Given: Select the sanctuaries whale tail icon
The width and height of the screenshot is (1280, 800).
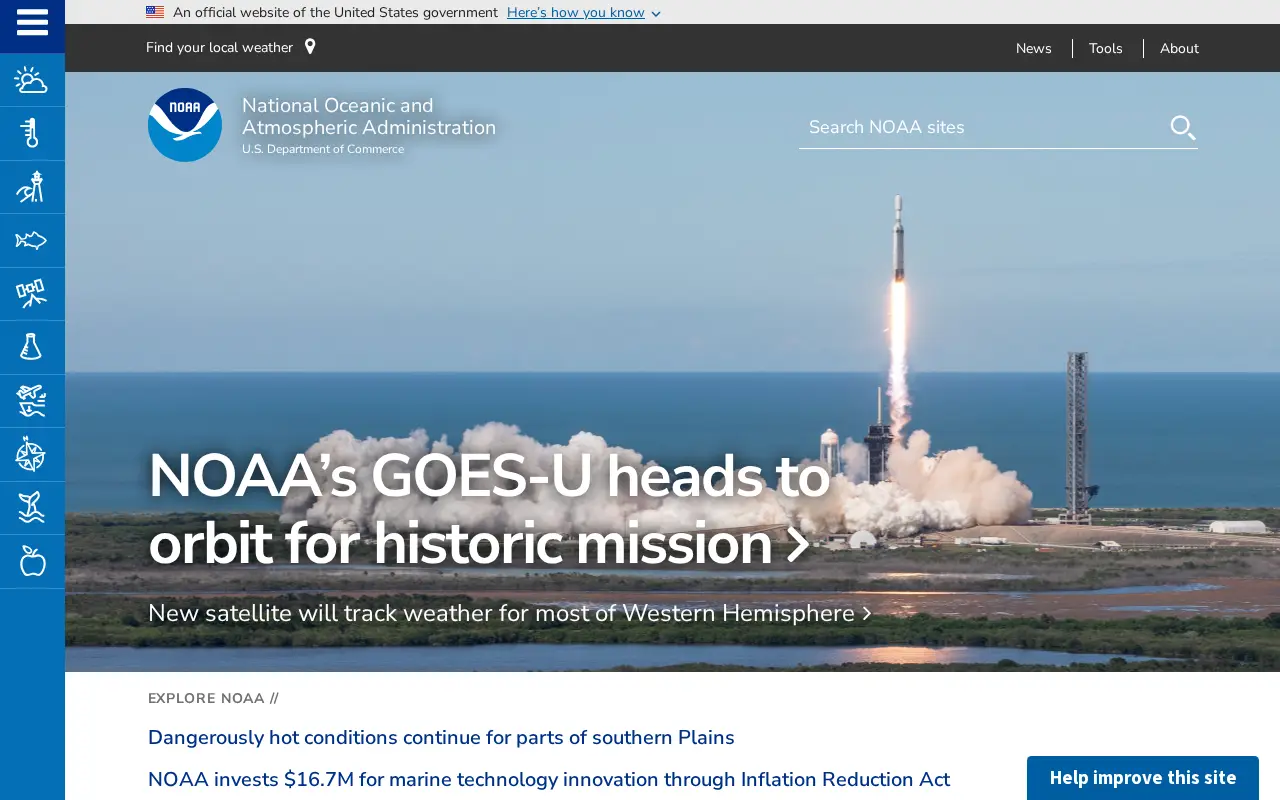Looking at the screenshot, I should (32, 508).
